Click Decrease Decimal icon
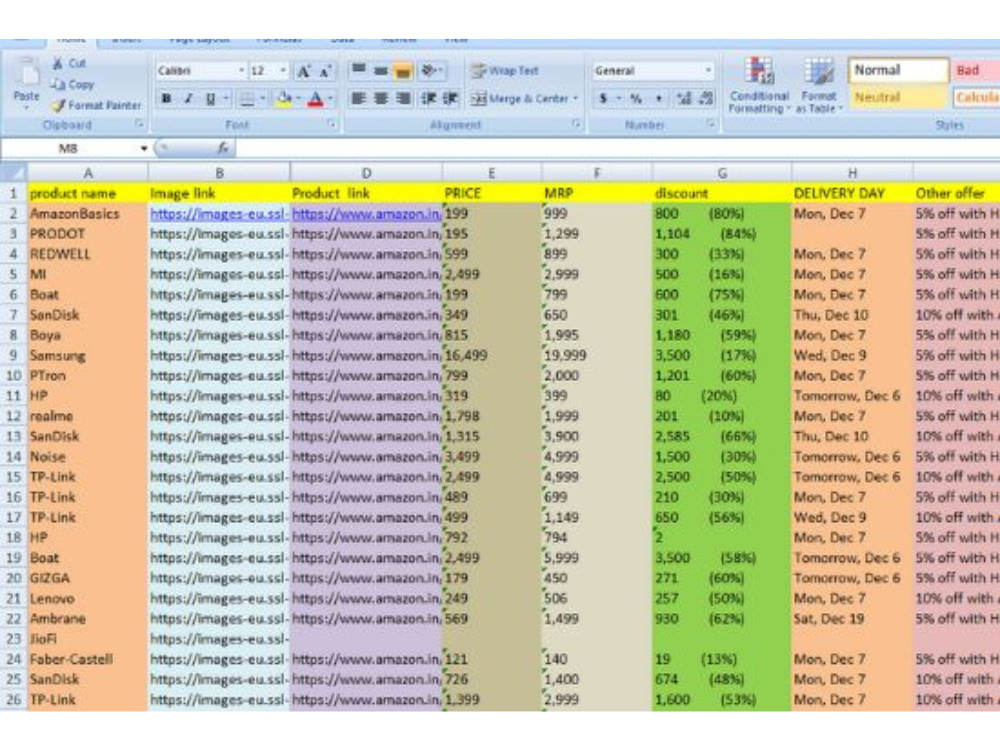Viewport: 1000px width, 750px height. (x=706, y=98)
